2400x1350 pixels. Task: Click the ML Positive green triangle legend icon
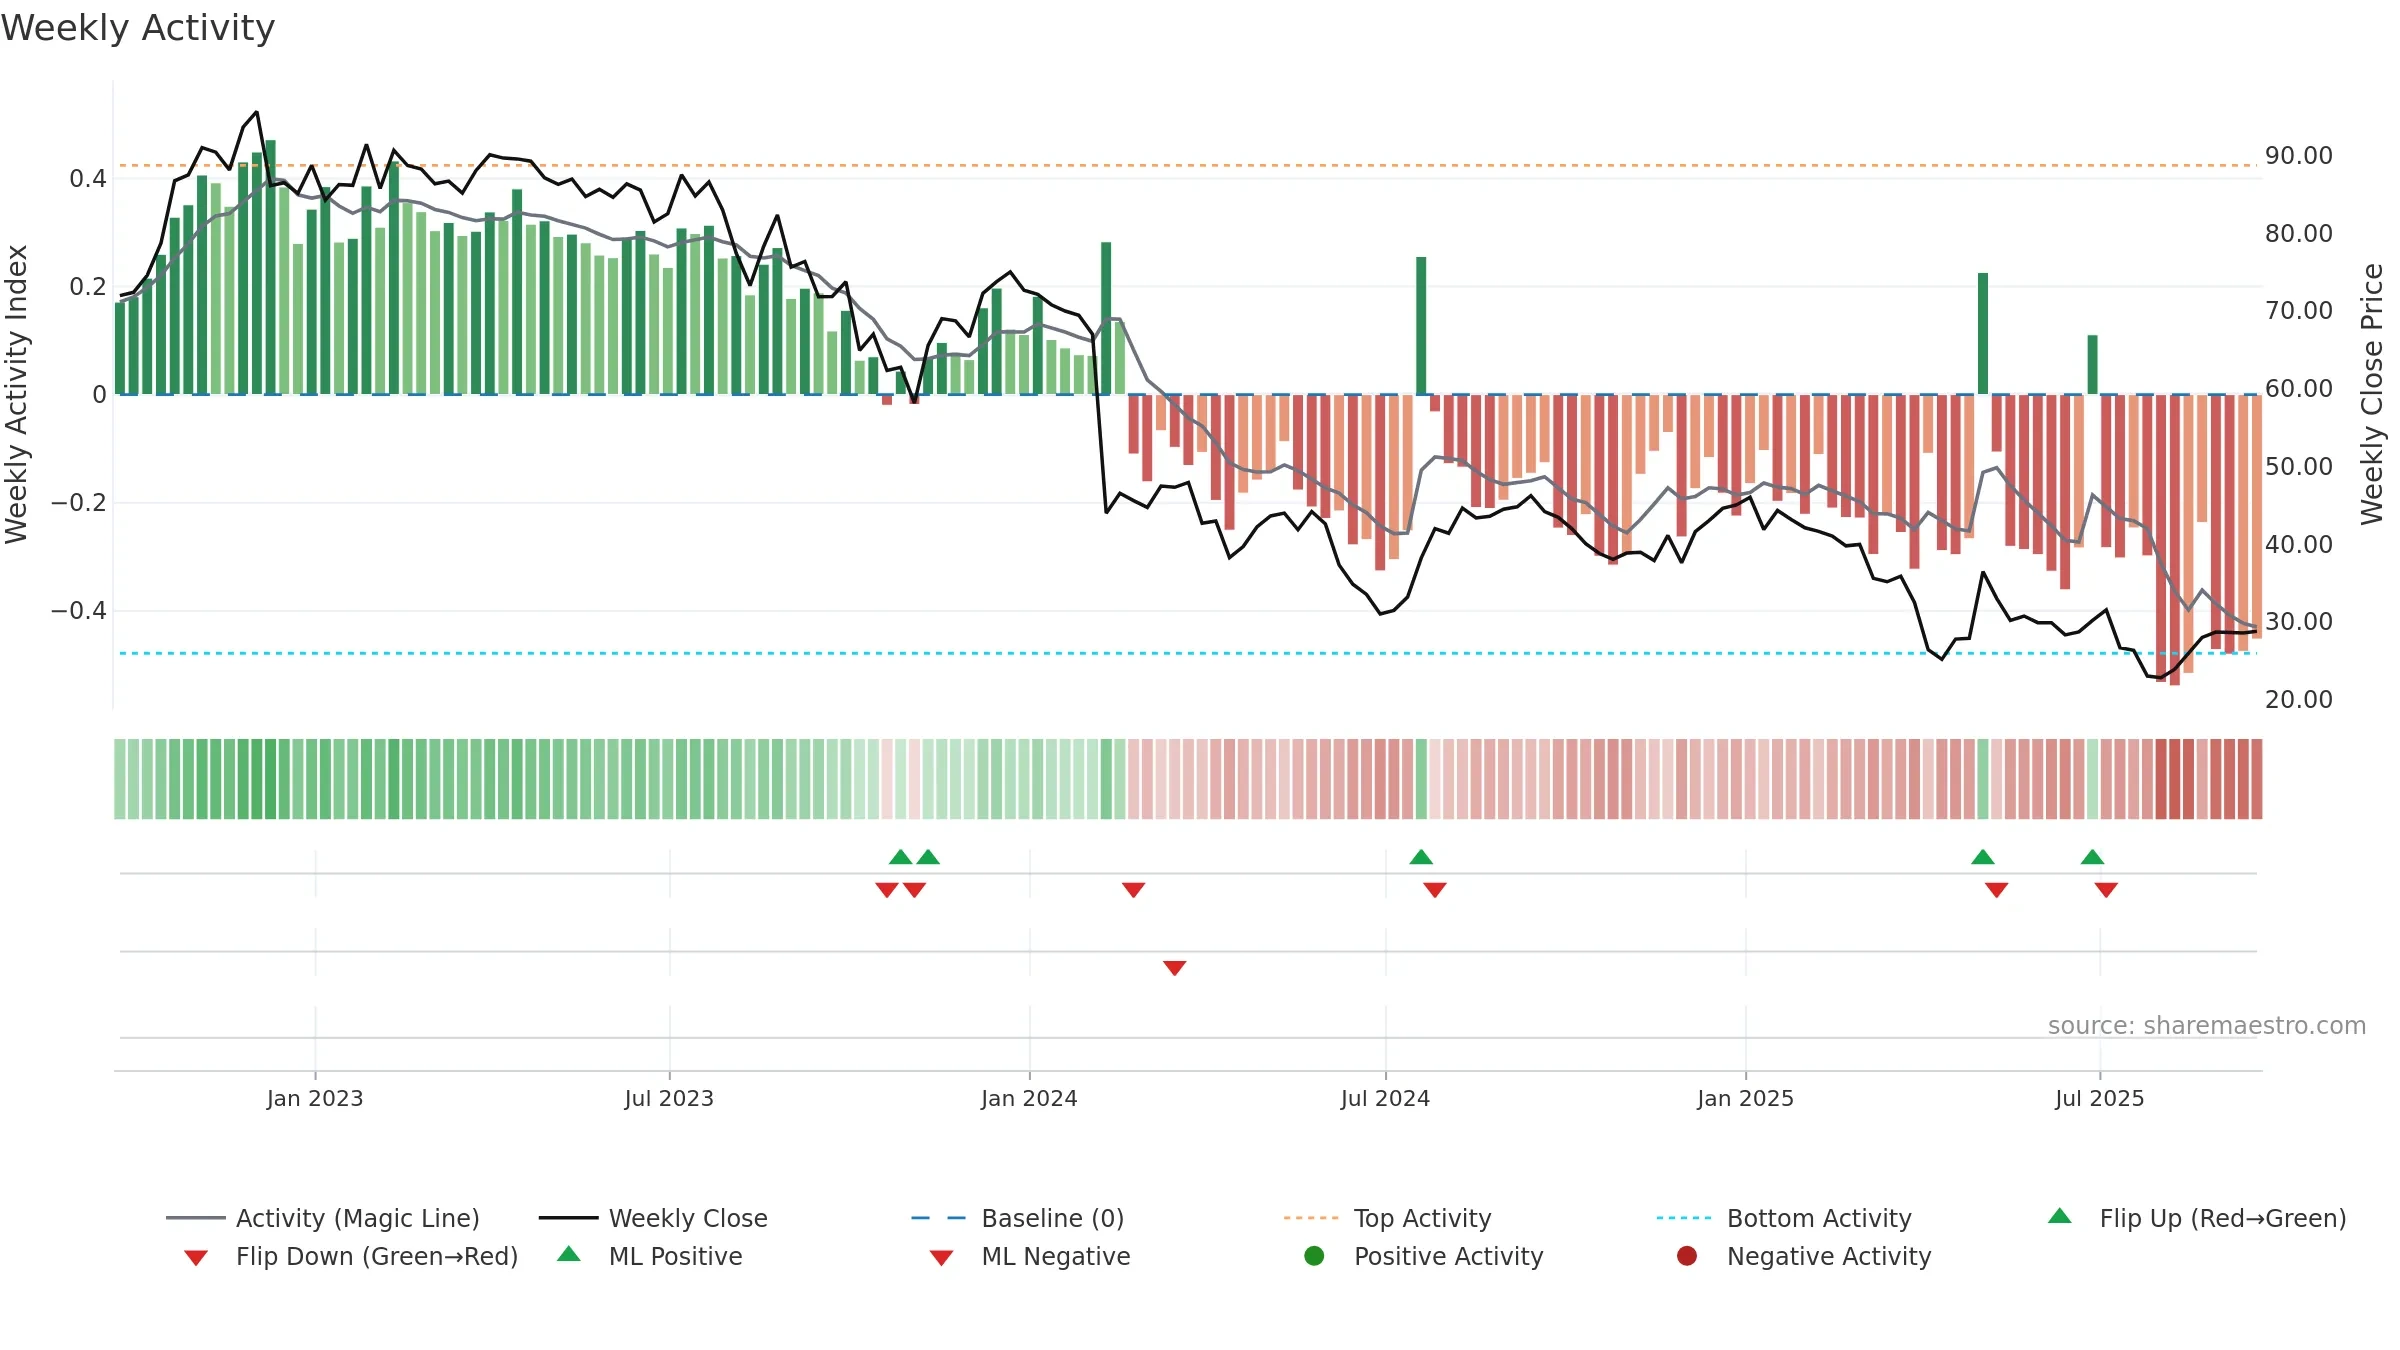(x=569, y=1254)
